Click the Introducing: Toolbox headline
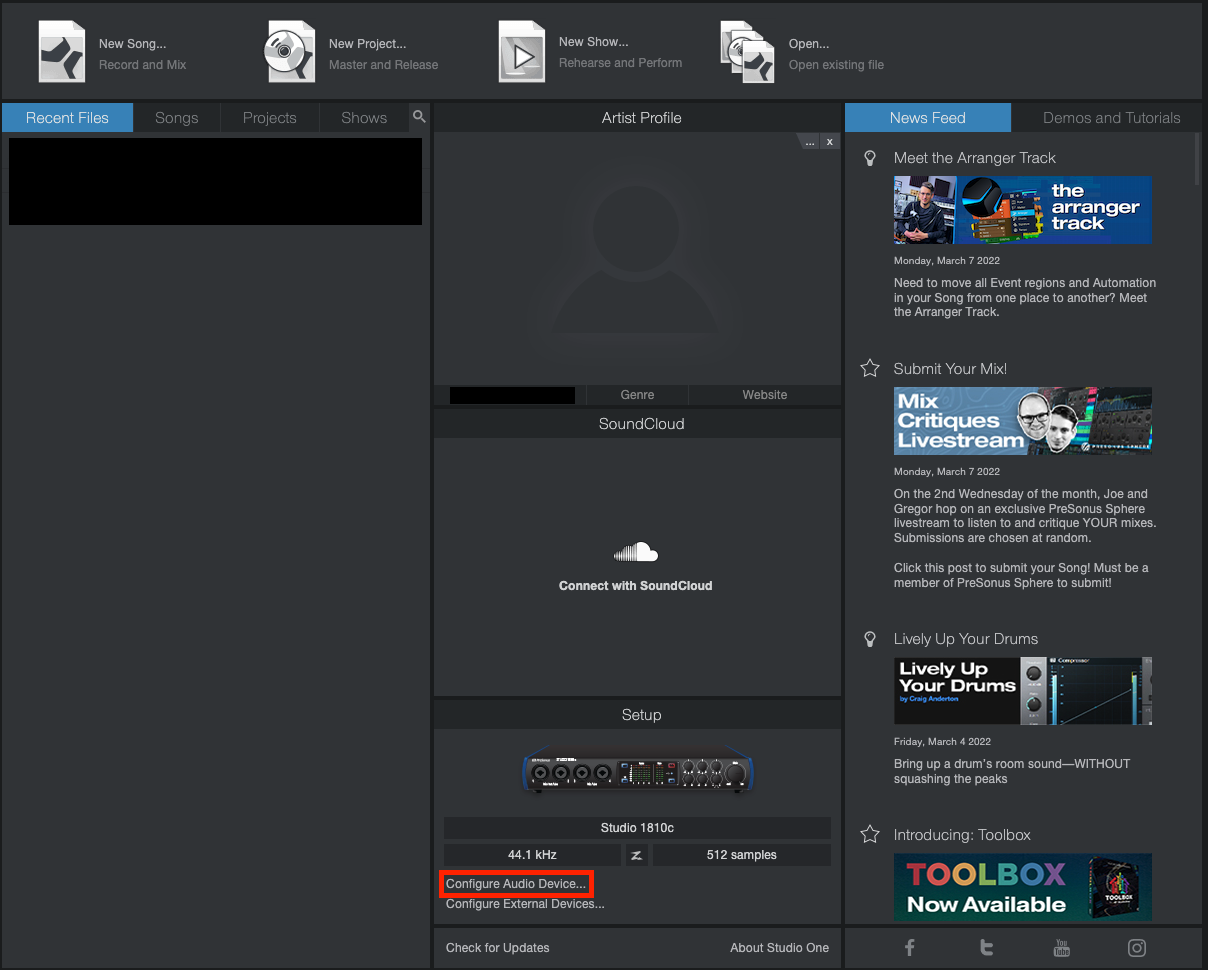The image size is (1208, 970). point(962,835)
